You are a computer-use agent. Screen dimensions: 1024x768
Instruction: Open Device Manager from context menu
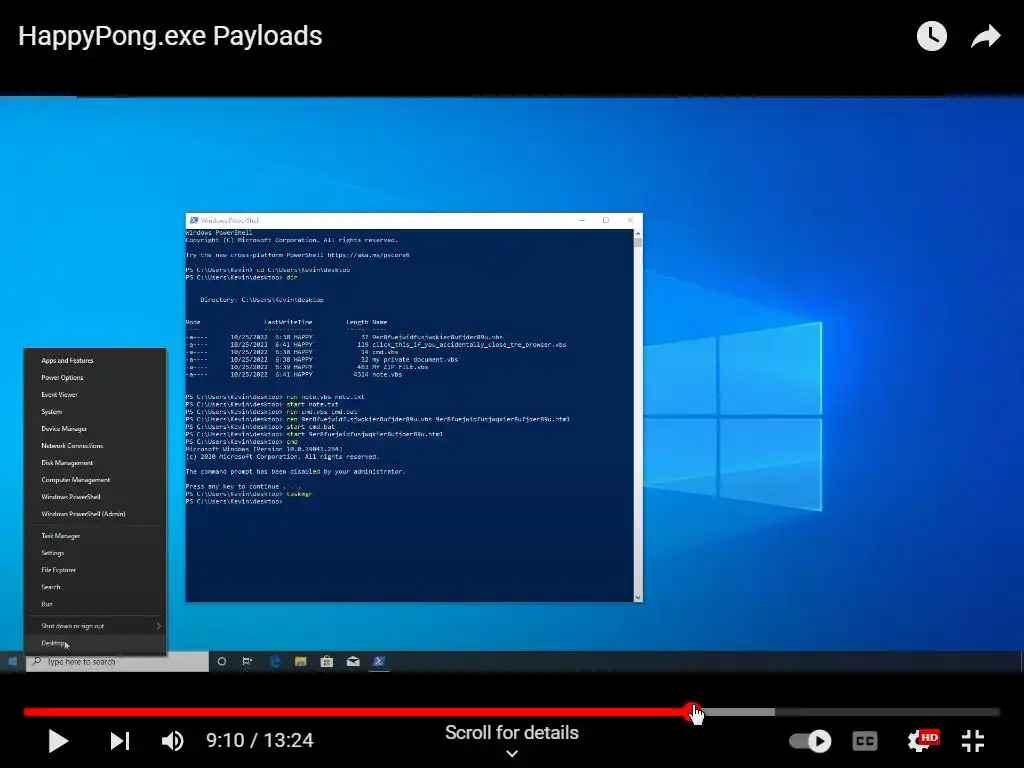pos(95,428)
